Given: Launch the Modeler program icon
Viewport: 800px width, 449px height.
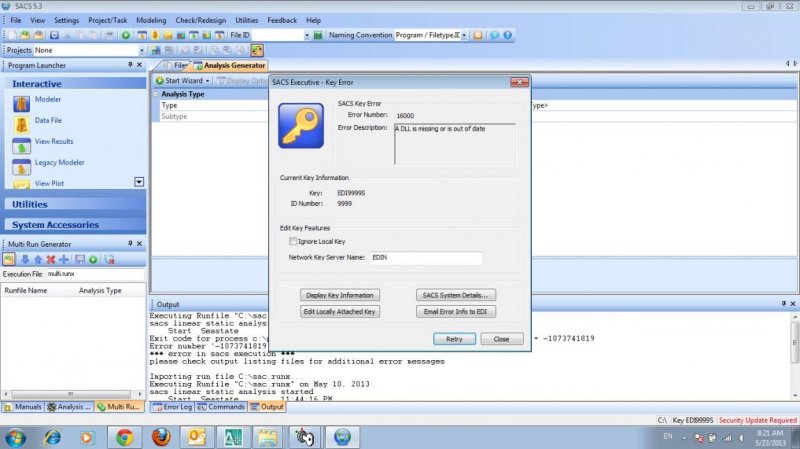Looking at the screenshot, I should coord(21,104).
